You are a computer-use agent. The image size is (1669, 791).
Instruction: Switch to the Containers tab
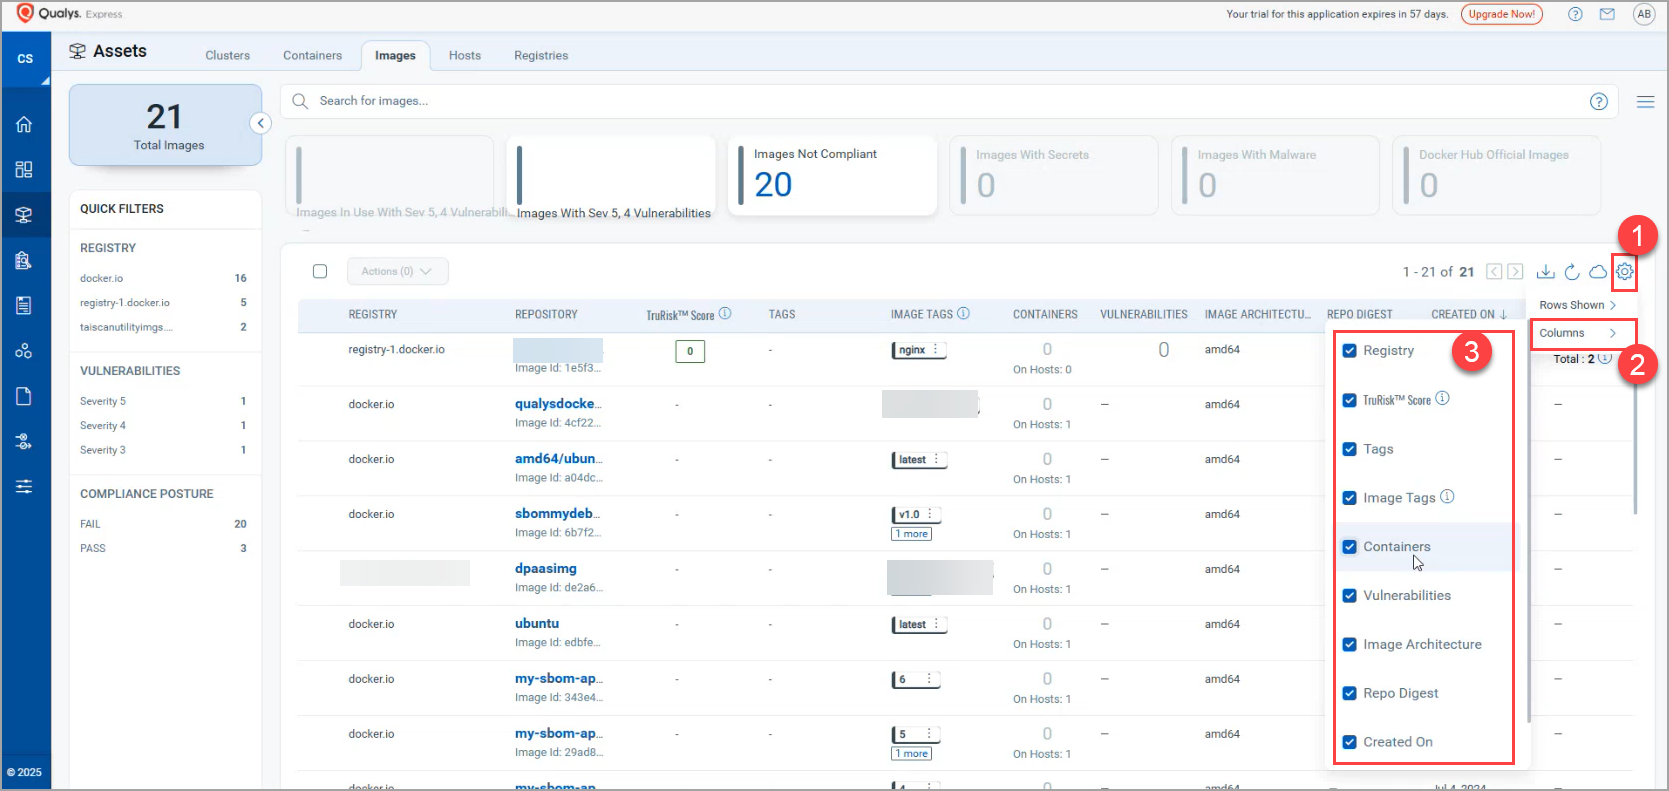(312, 55)
